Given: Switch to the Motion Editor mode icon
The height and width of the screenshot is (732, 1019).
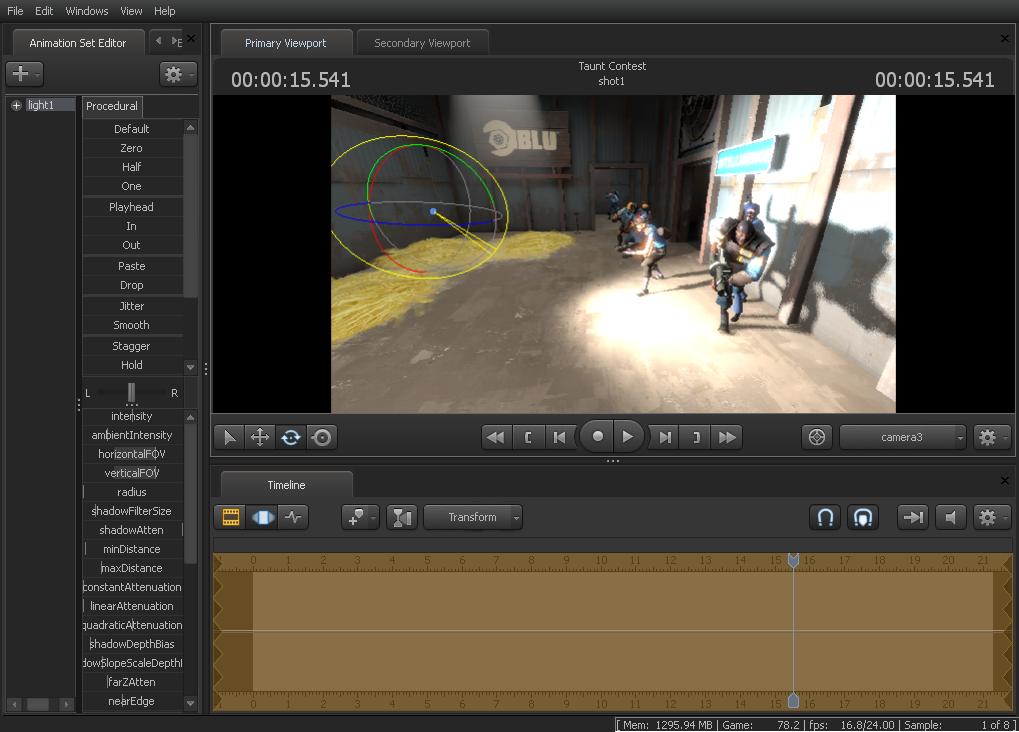Looking at the screenshot, I should click(x=263, y=517).
